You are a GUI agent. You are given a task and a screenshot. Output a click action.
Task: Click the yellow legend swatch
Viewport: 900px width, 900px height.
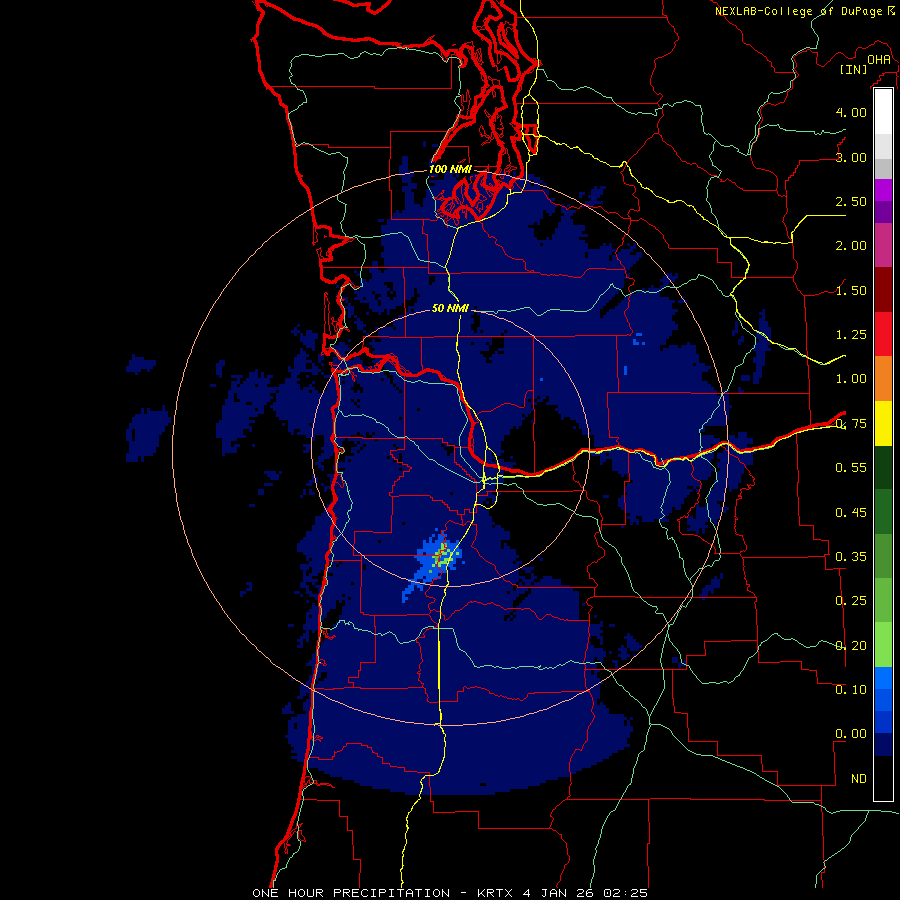click(x=883, y=423)
